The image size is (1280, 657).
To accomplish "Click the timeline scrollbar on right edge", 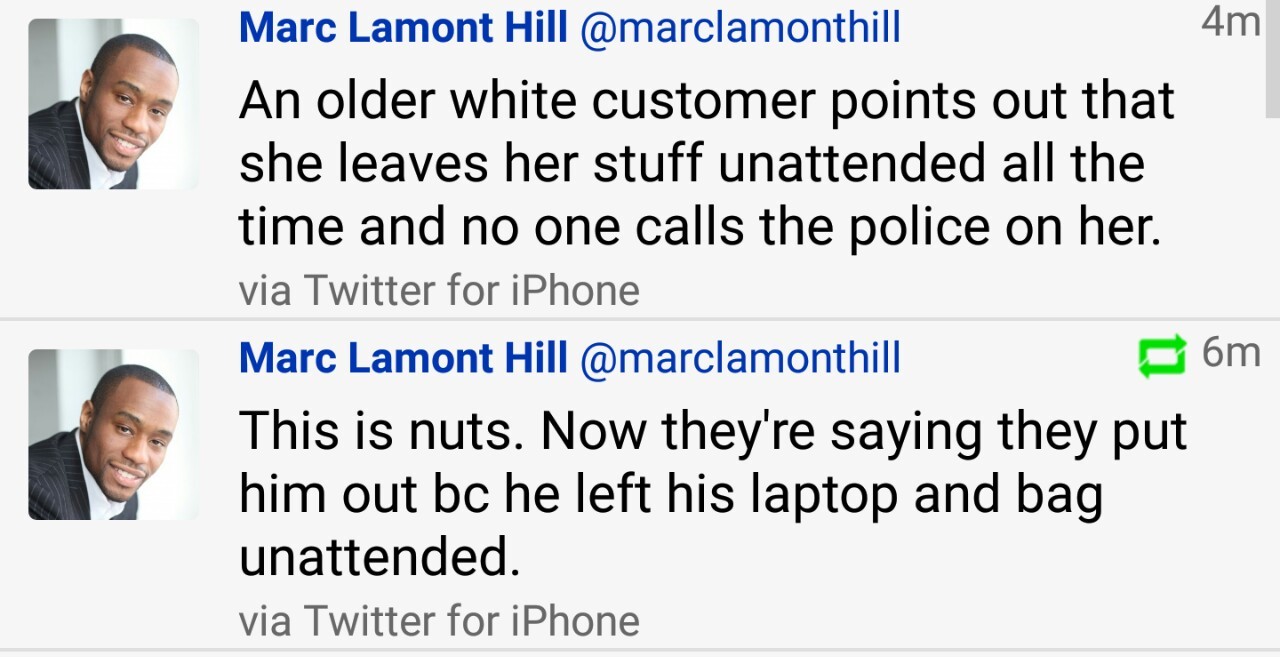I will (1272, 60).
